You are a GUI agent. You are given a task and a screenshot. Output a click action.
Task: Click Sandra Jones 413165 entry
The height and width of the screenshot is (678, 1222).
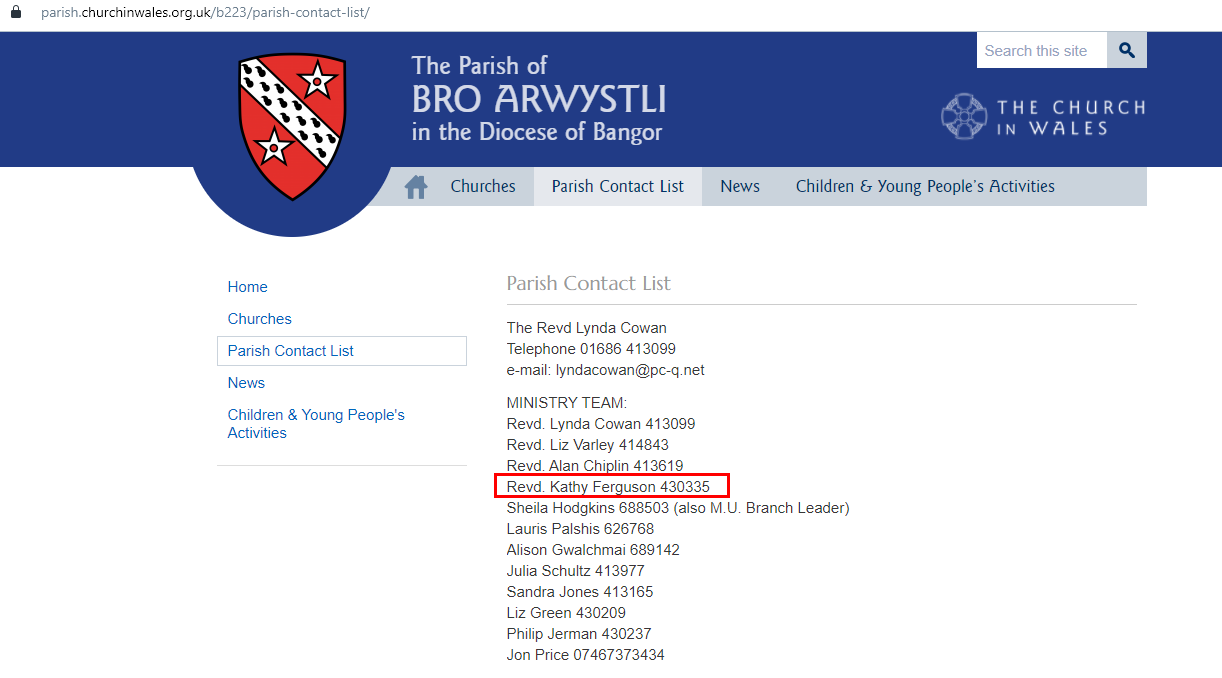coord(580,592)
